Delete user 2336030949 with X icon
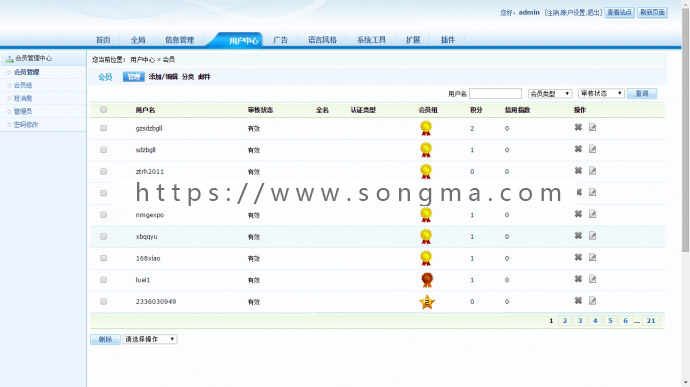This screenshot has width=690, height=387. click(x=578, y=301)
